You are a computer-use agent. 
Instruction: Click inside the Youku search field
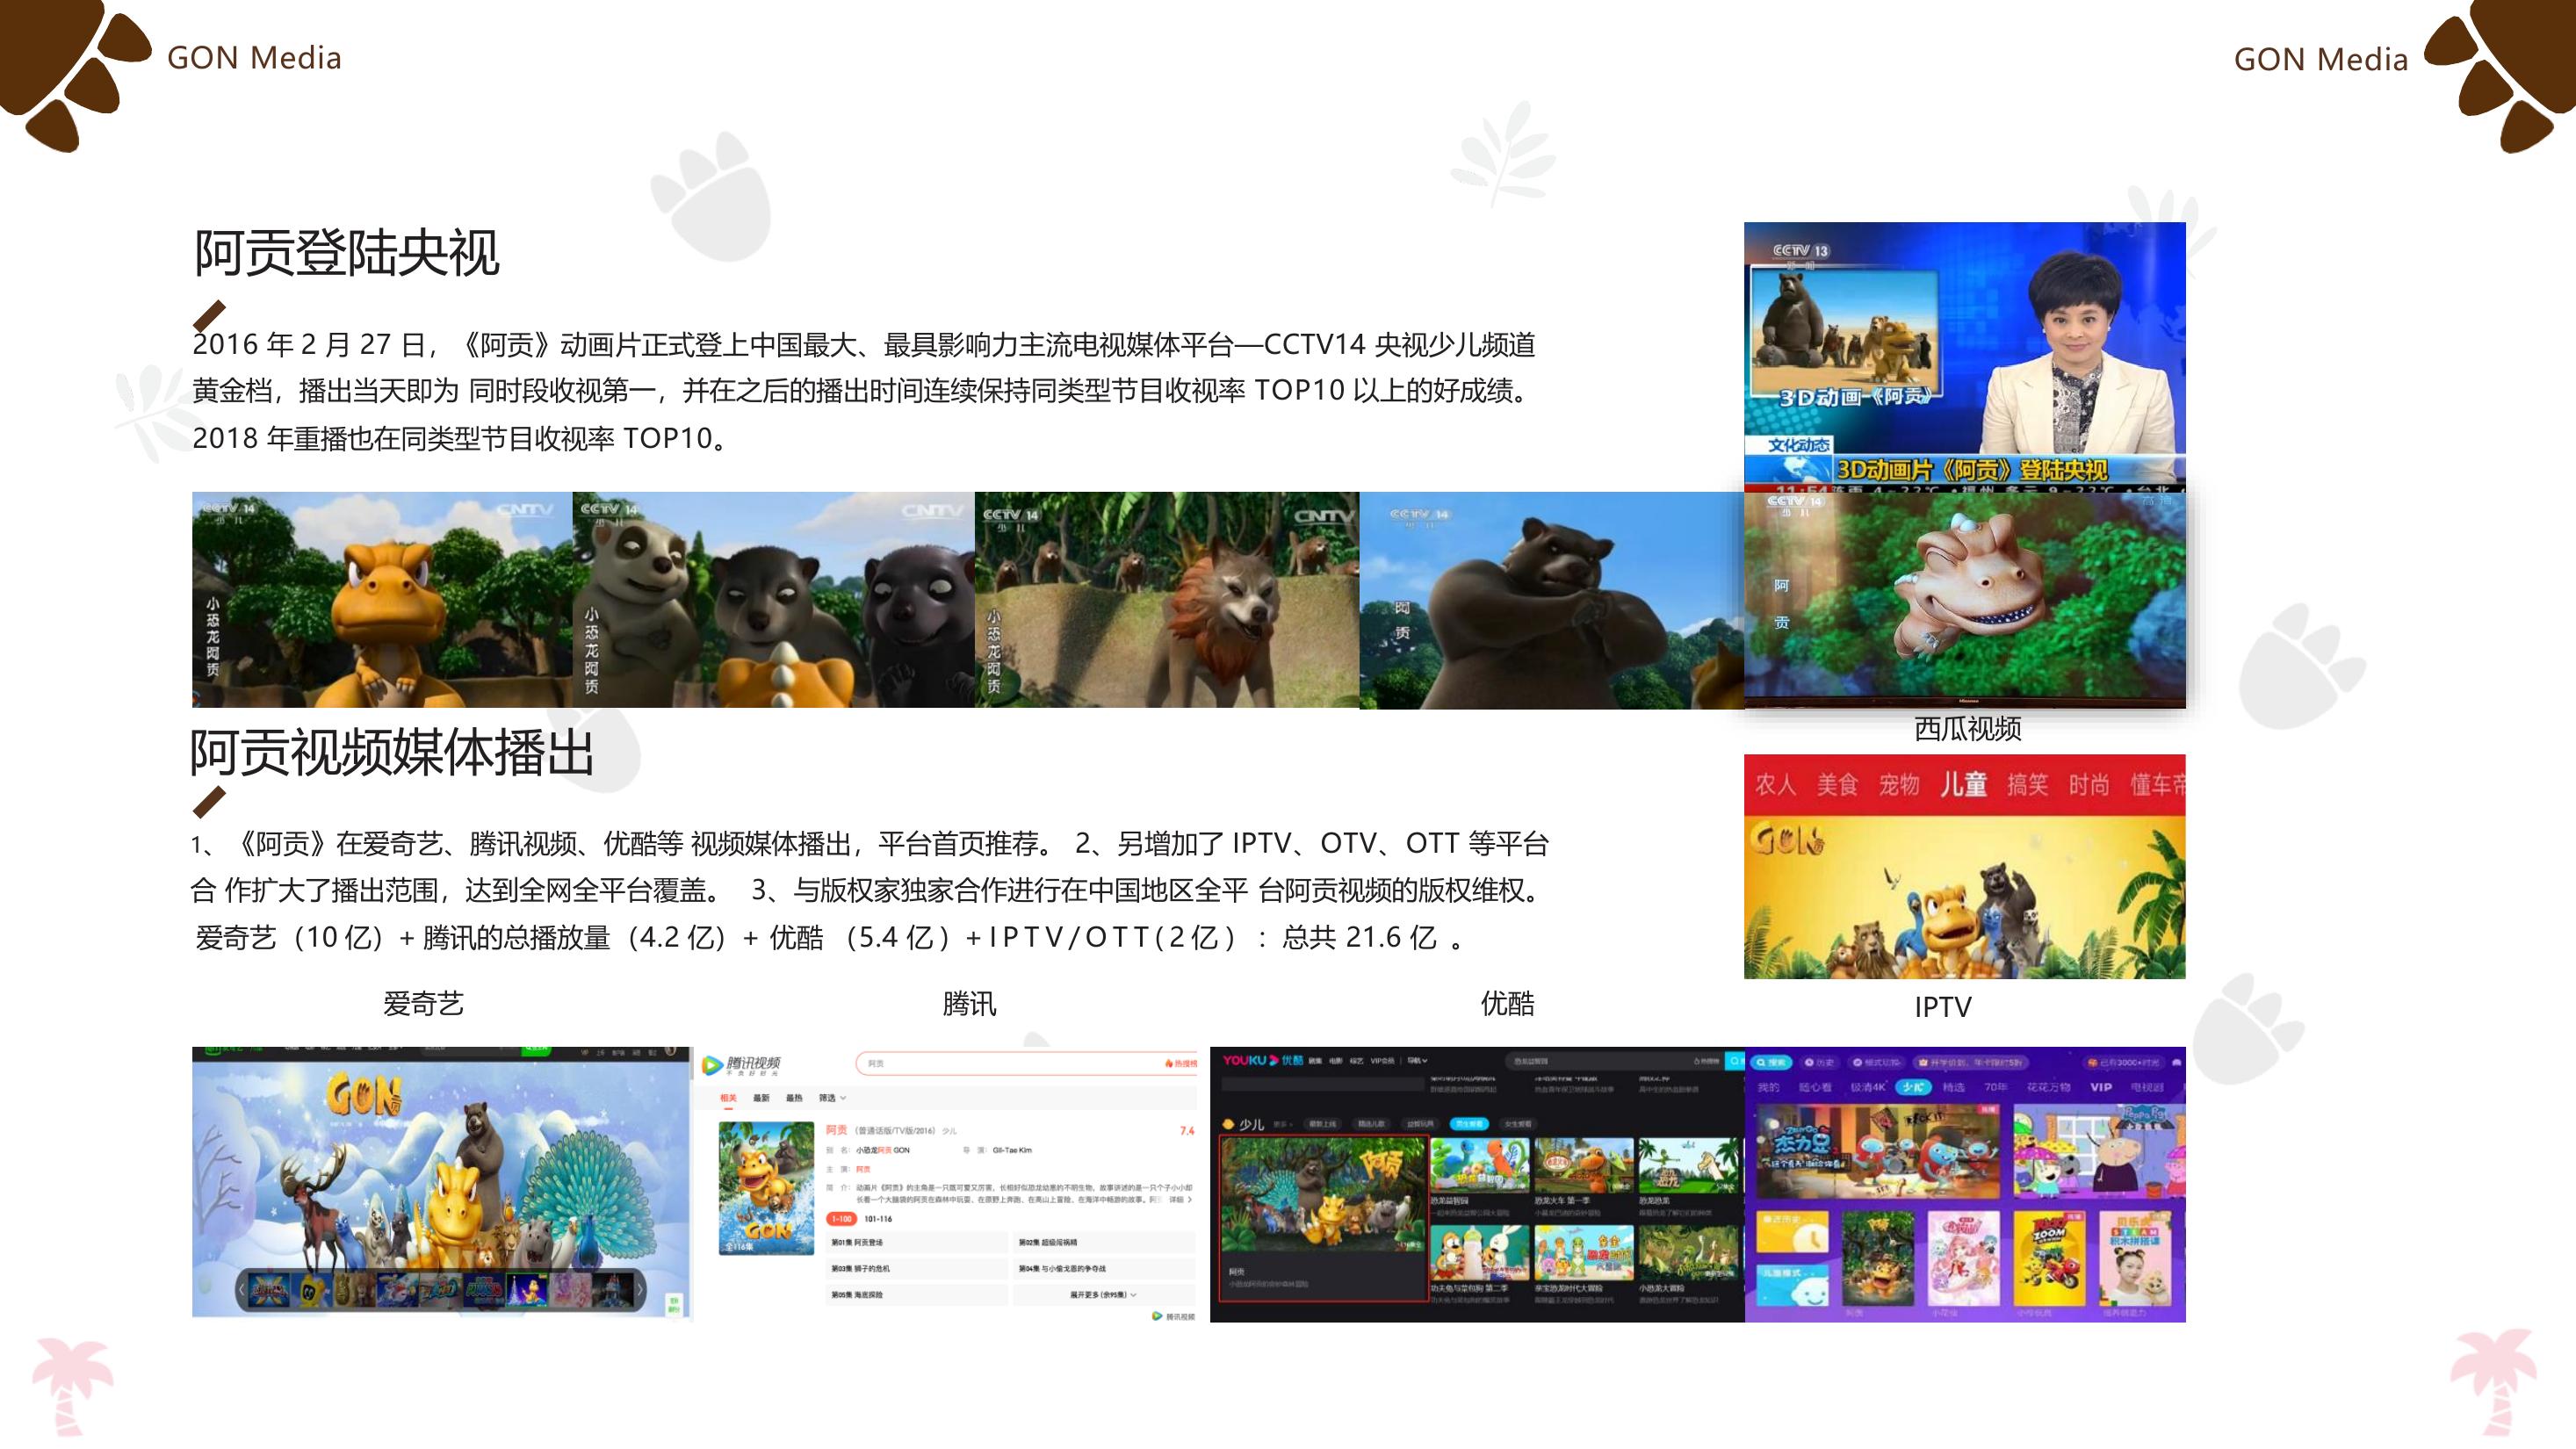coord(1616,1061)
